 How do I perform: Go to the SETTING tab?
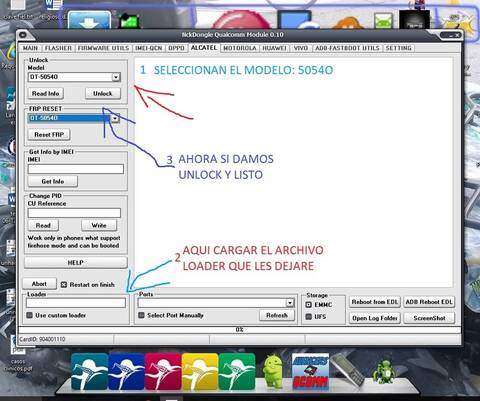[x=398, y=48]
